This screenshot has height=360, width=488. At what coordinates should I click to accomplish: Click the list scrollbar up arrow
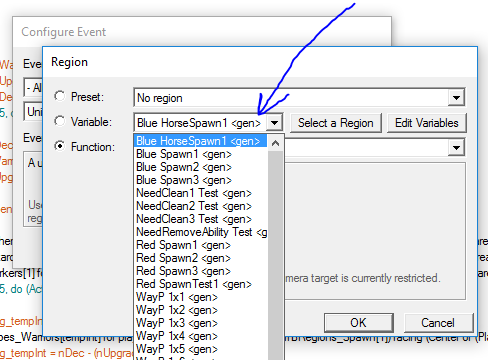tap(275, 143)
